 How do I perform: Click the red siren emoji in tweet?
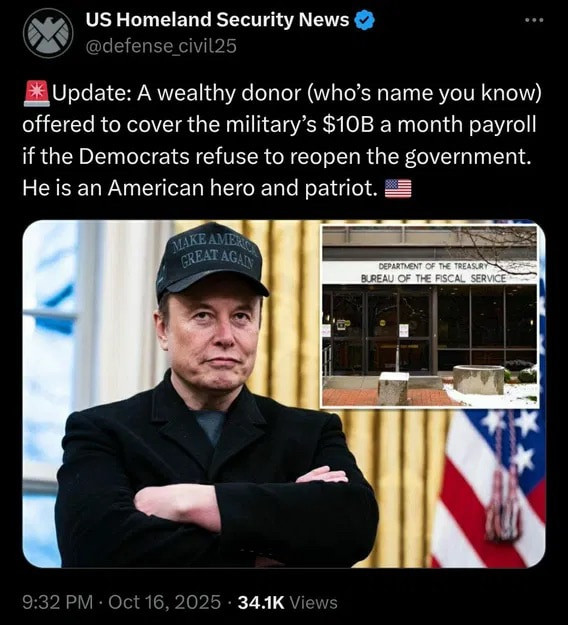(37, 94)
